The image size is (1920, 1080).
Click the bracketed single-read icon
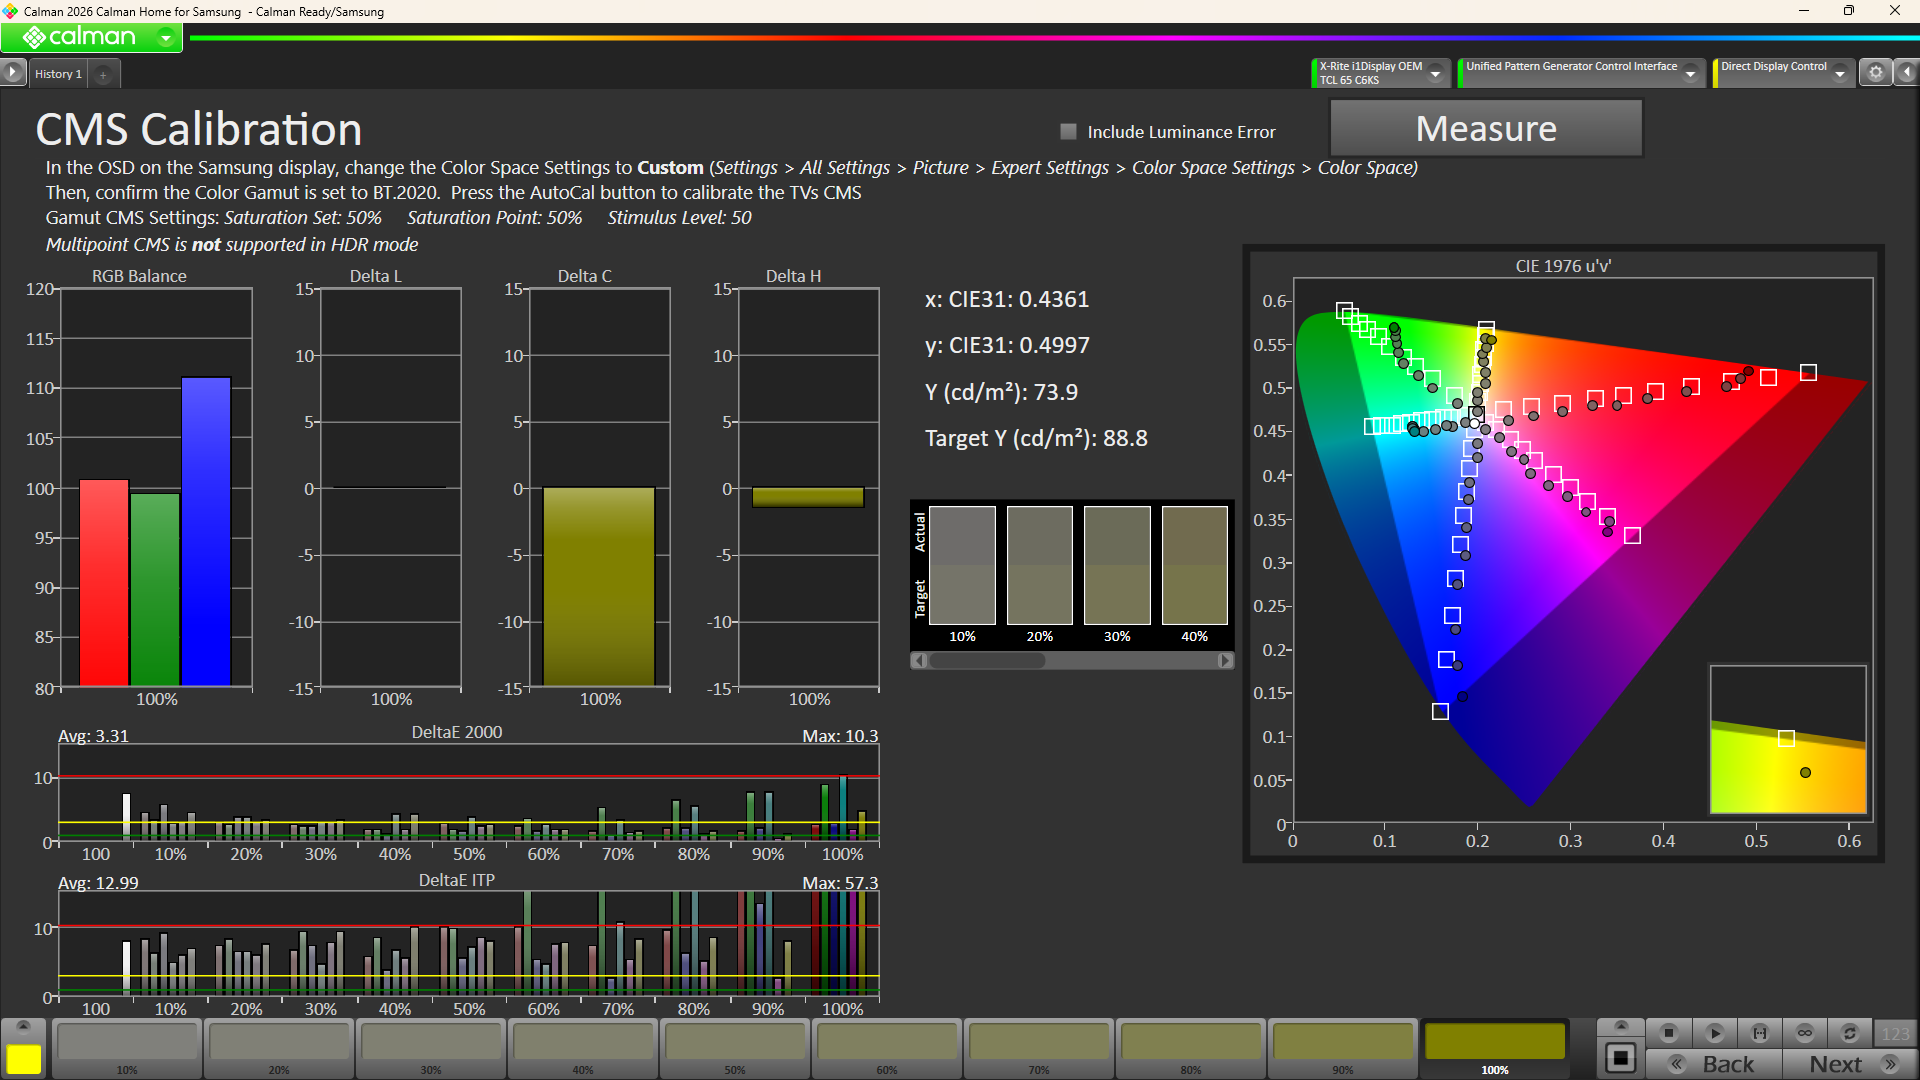[x=1760, y=1033]
